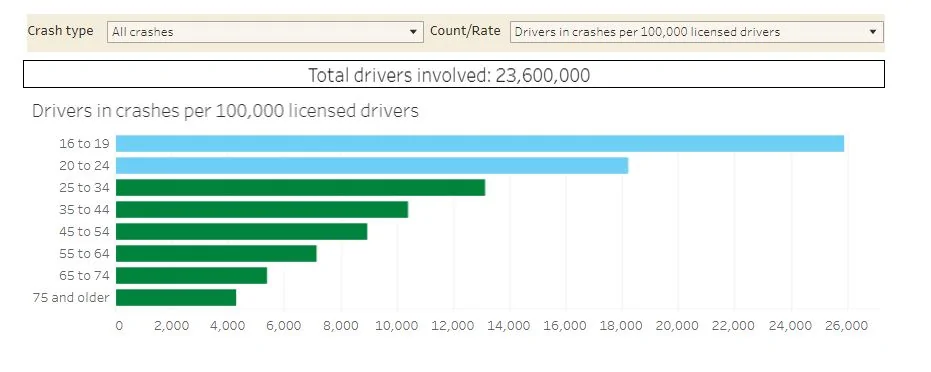This screenshot has width=931, height=372.
Task: Click the 26,000 x-axis tick label
Action: point(847,326)
